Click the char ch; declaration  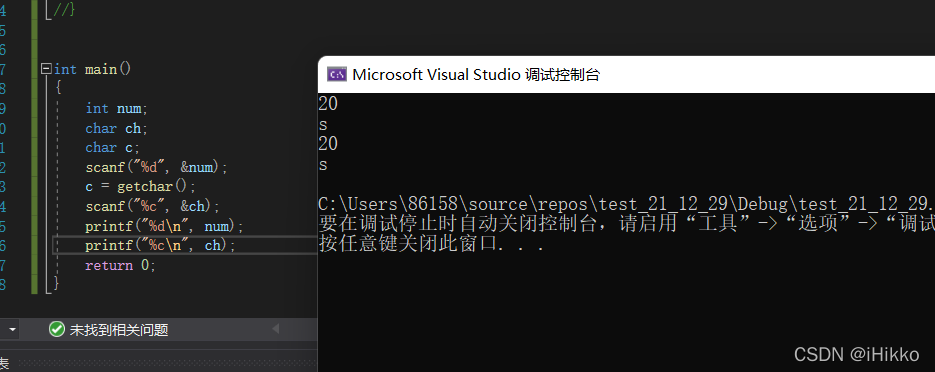[x=116, y=128]
